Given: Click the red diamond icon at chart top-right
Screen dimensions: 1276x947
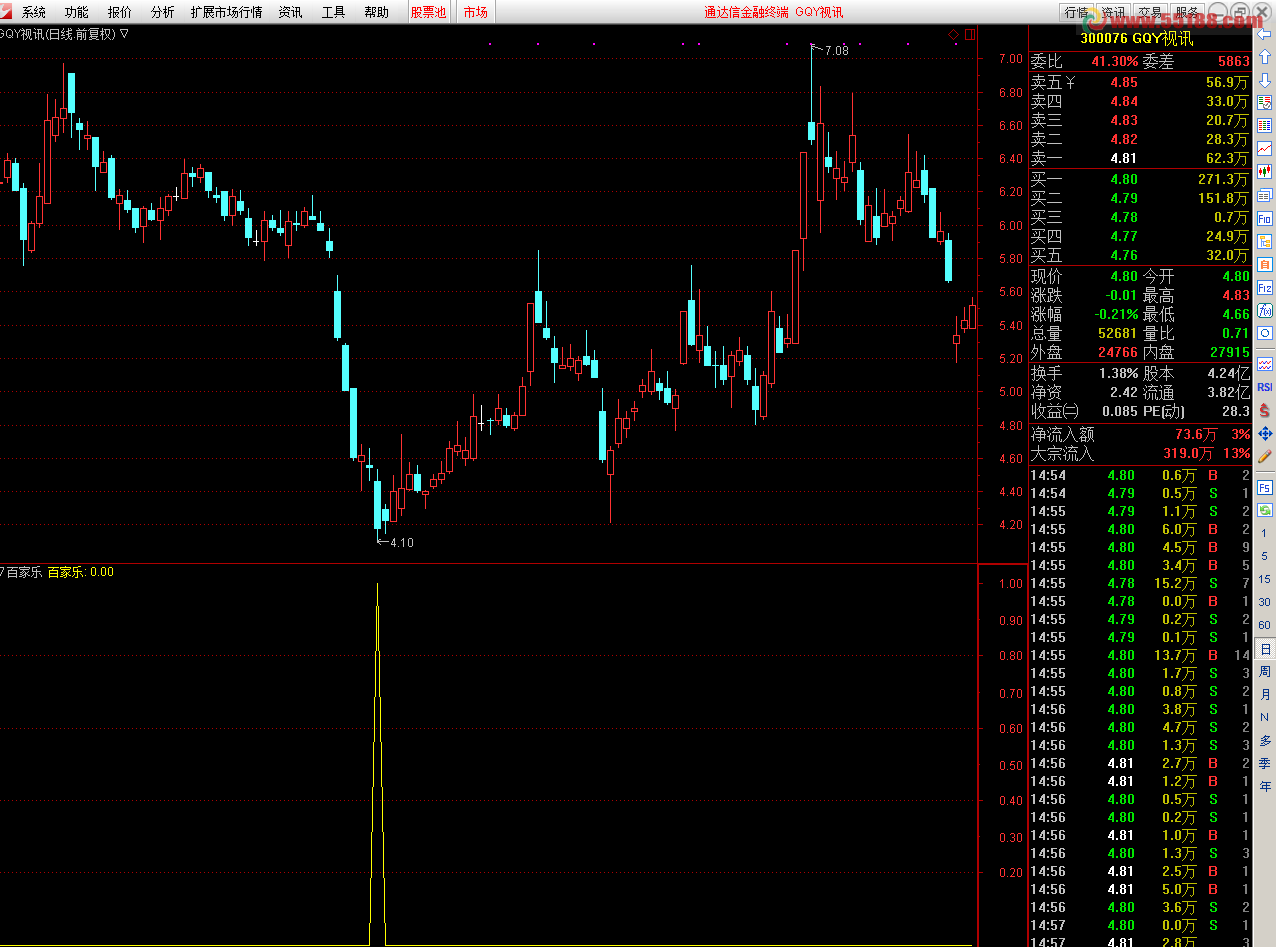Looking at the screenshot, I should [x=954, y=35].
